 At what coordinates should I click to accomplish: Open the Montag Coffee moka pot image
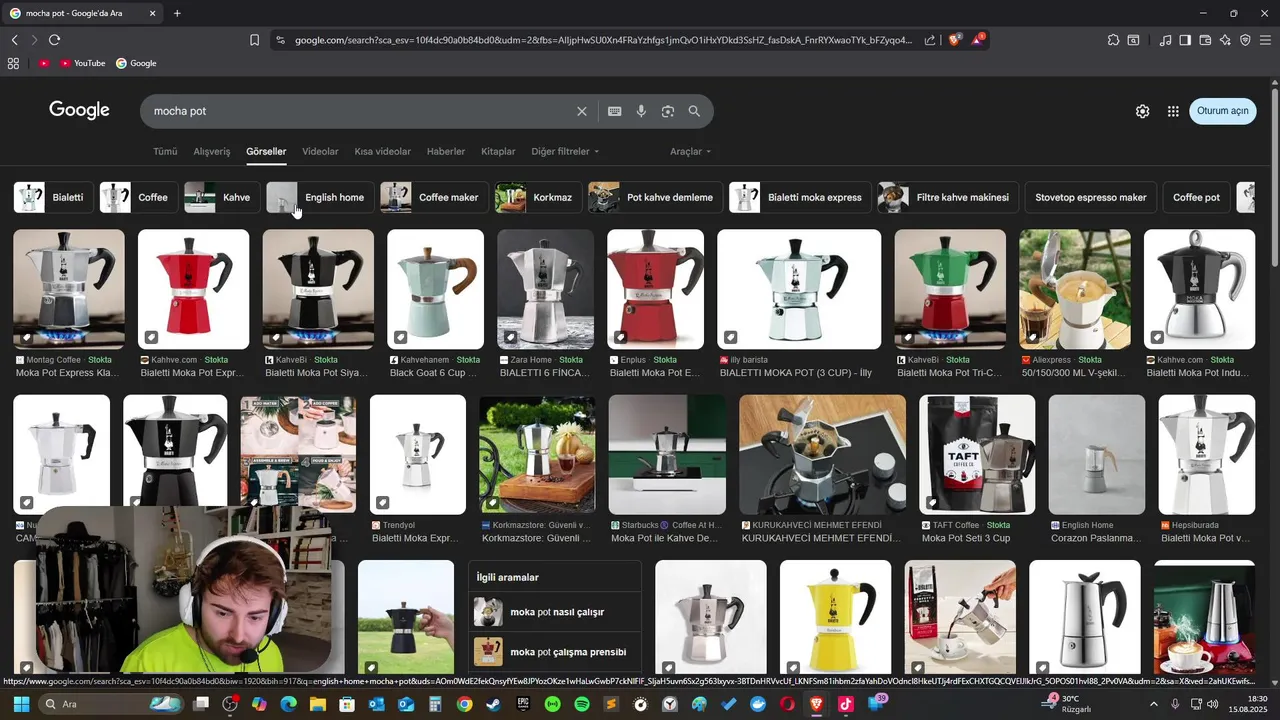point(69,289)
